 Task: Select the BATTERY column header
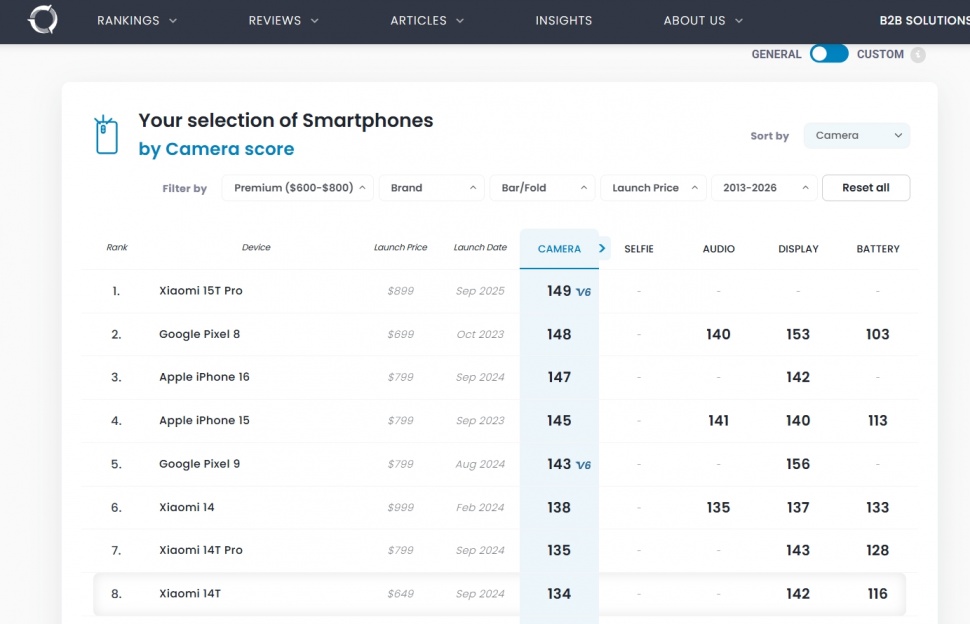click(877, 249)
